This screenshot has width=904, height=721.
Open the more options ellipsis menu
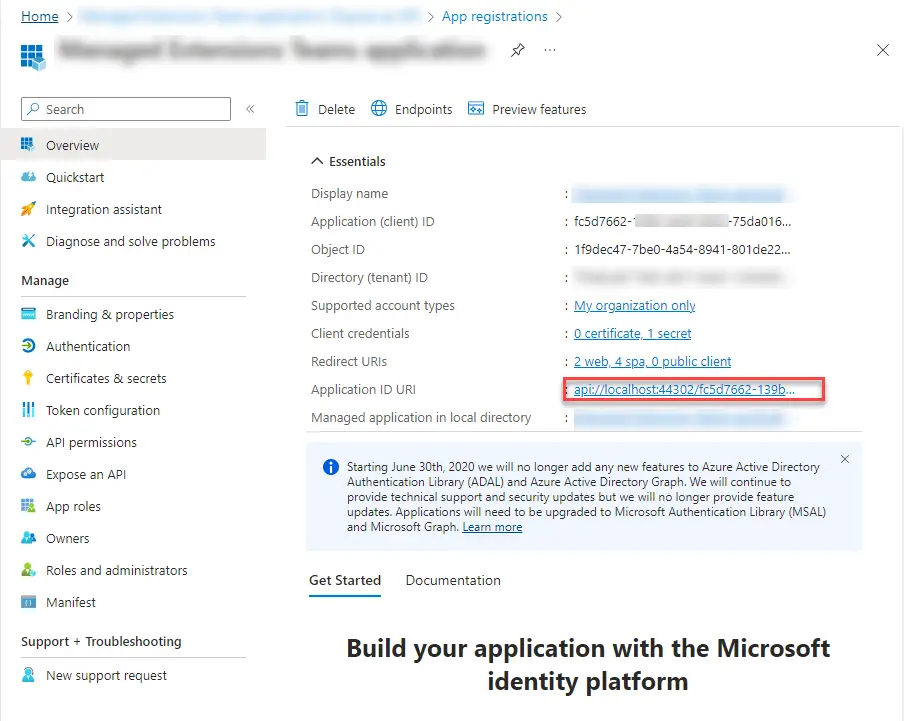pyautogui.click(x=550, y=50)
